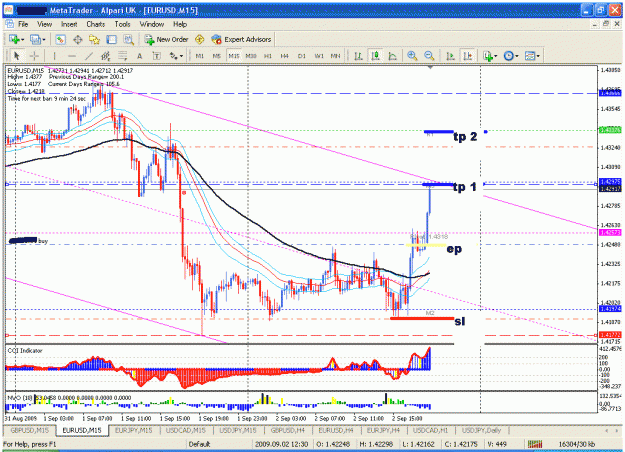Select the arrow Cursor tool

(17, 56)
